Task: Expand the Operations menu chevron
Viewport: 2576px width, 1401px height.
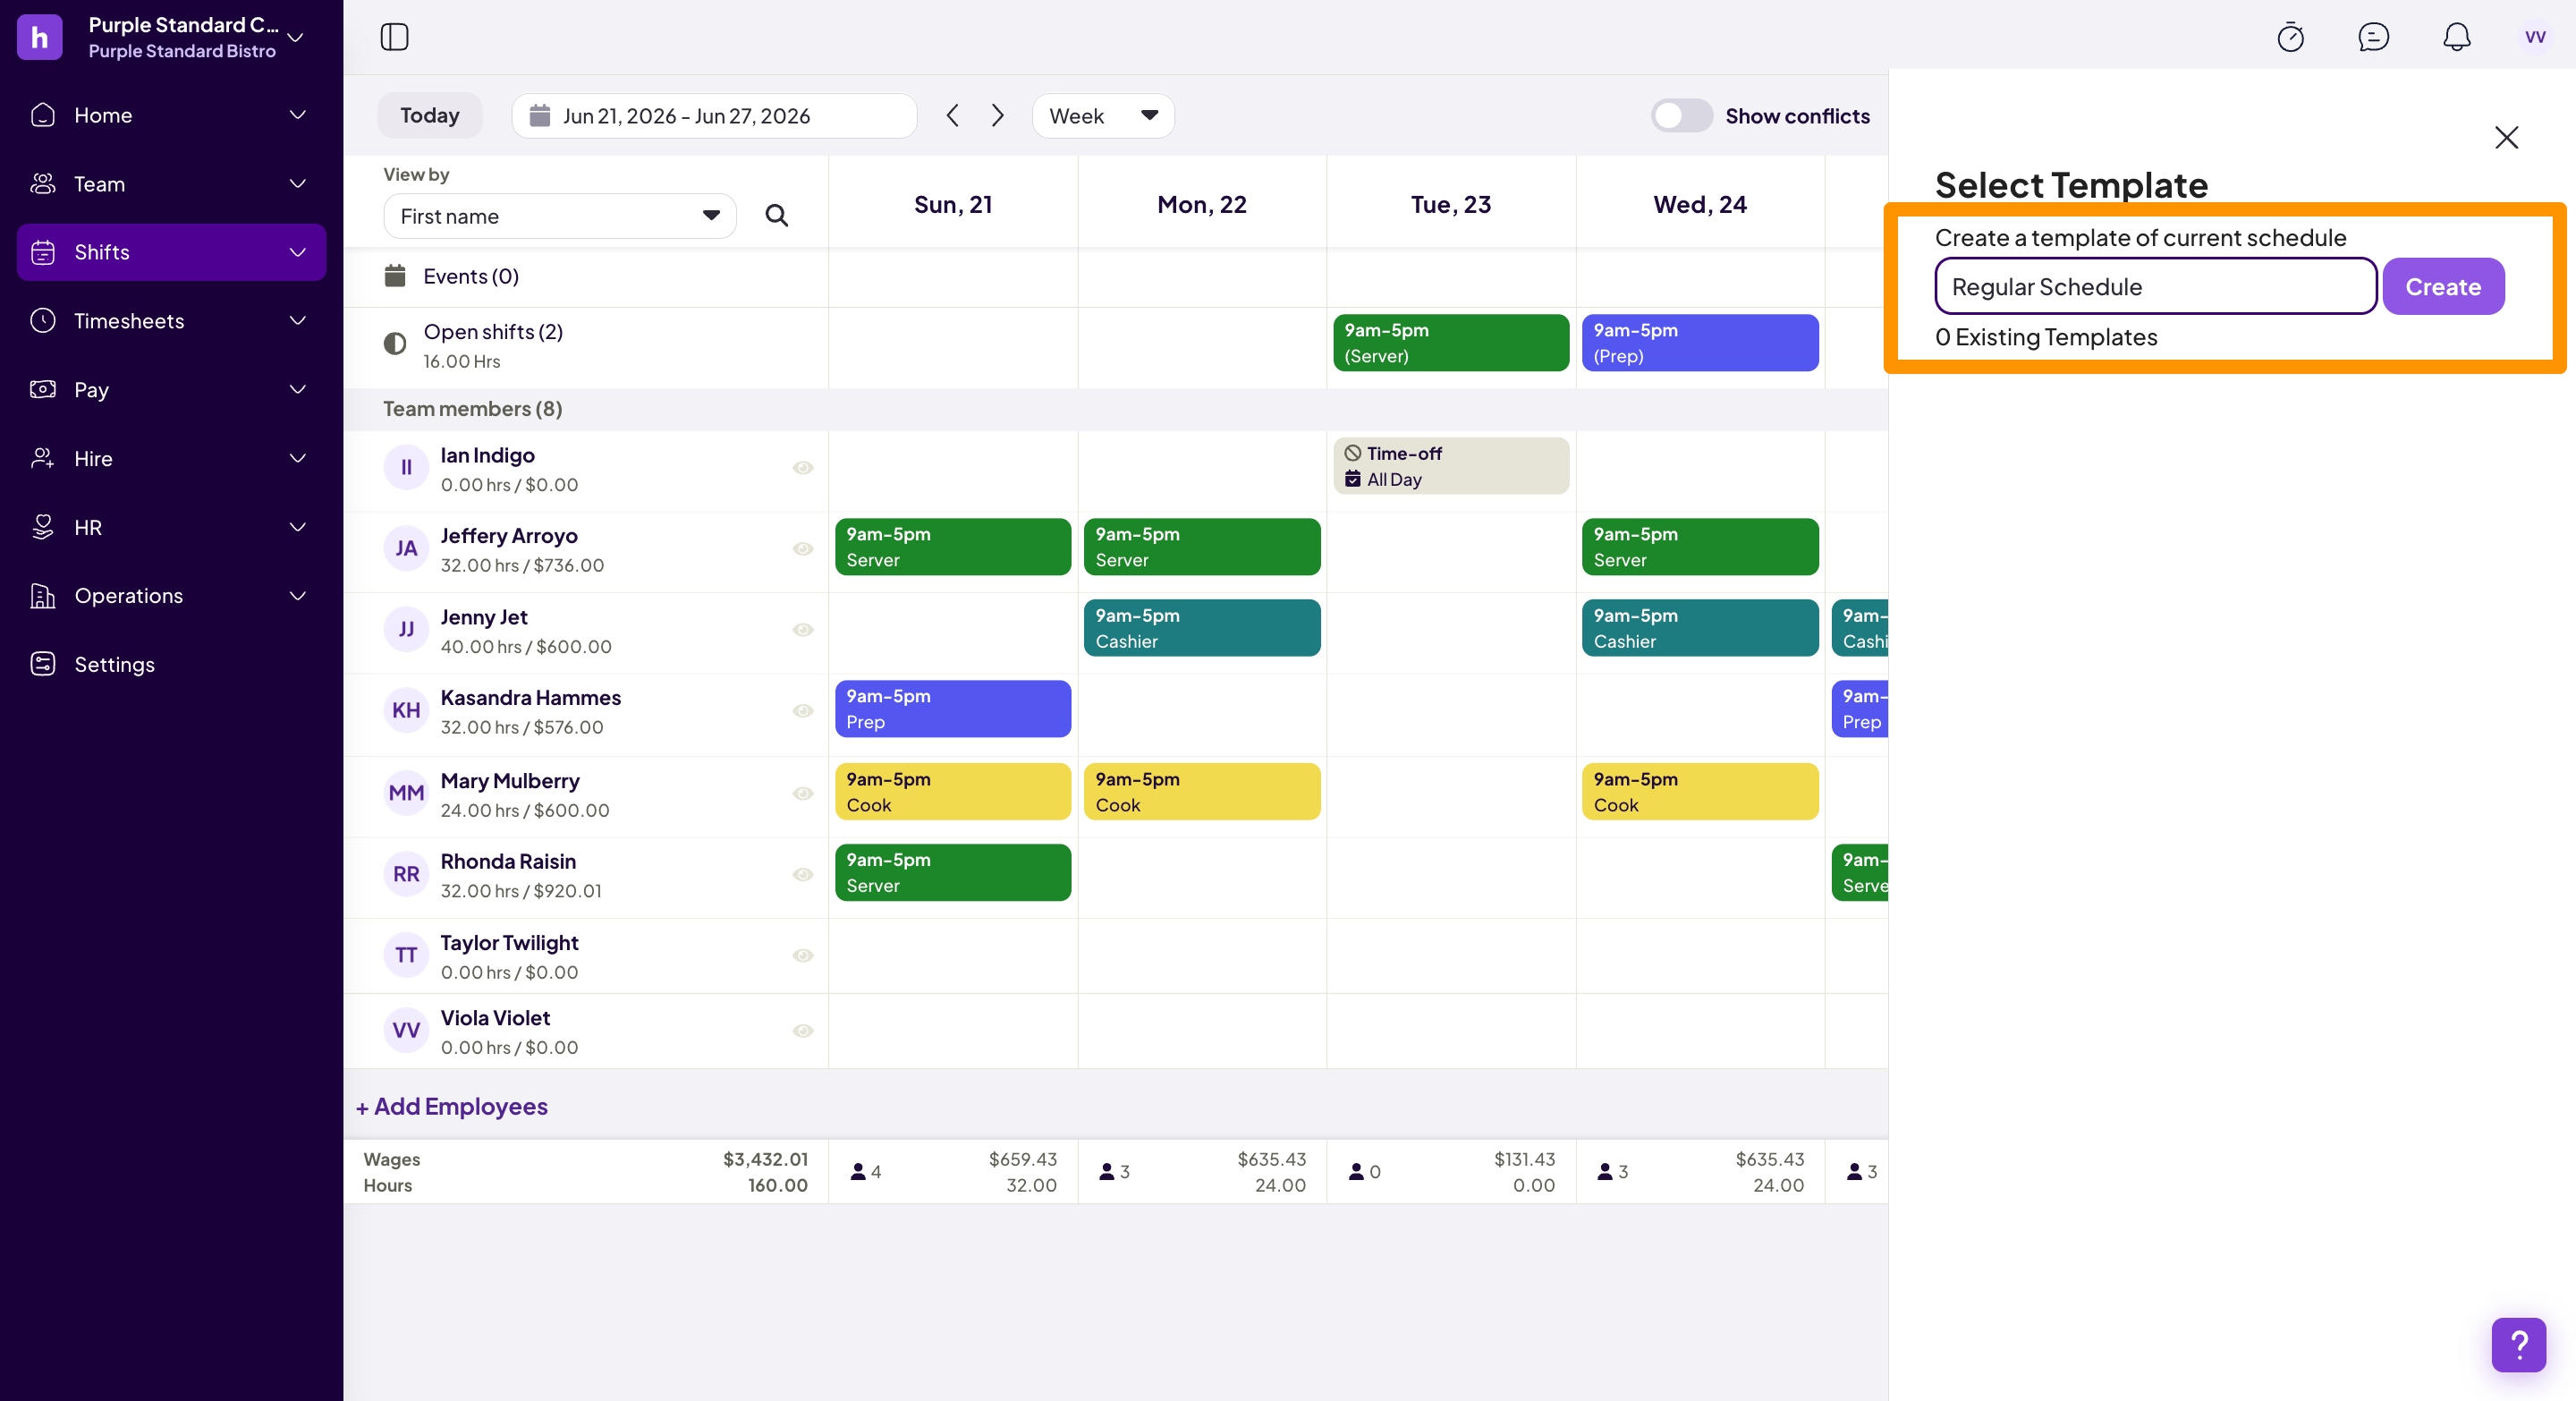Action: pyautogui.click(x=297, y=595)
